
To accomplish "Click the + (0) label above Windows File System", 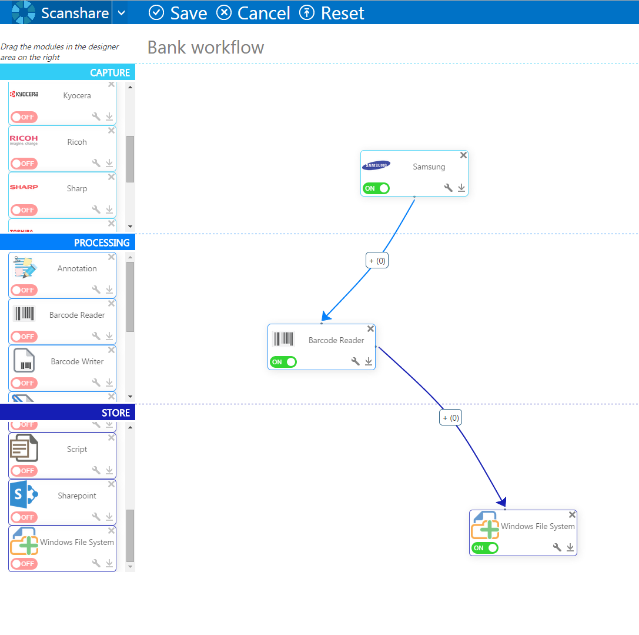I will 450,418.
